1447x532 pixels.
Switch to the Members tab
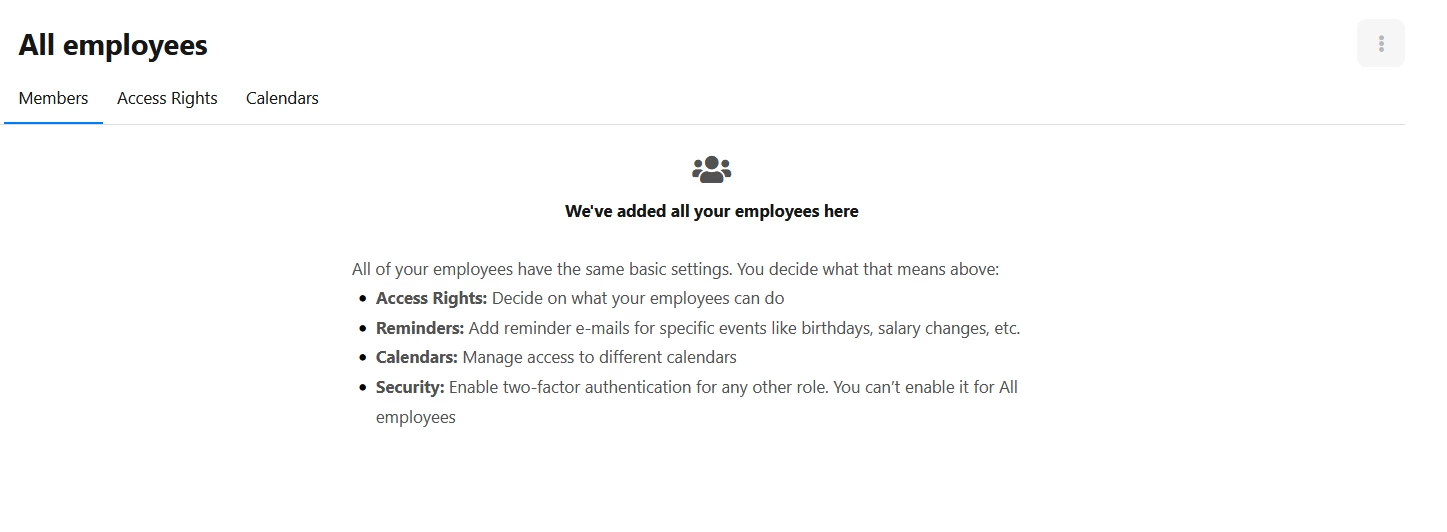point(54,98)
